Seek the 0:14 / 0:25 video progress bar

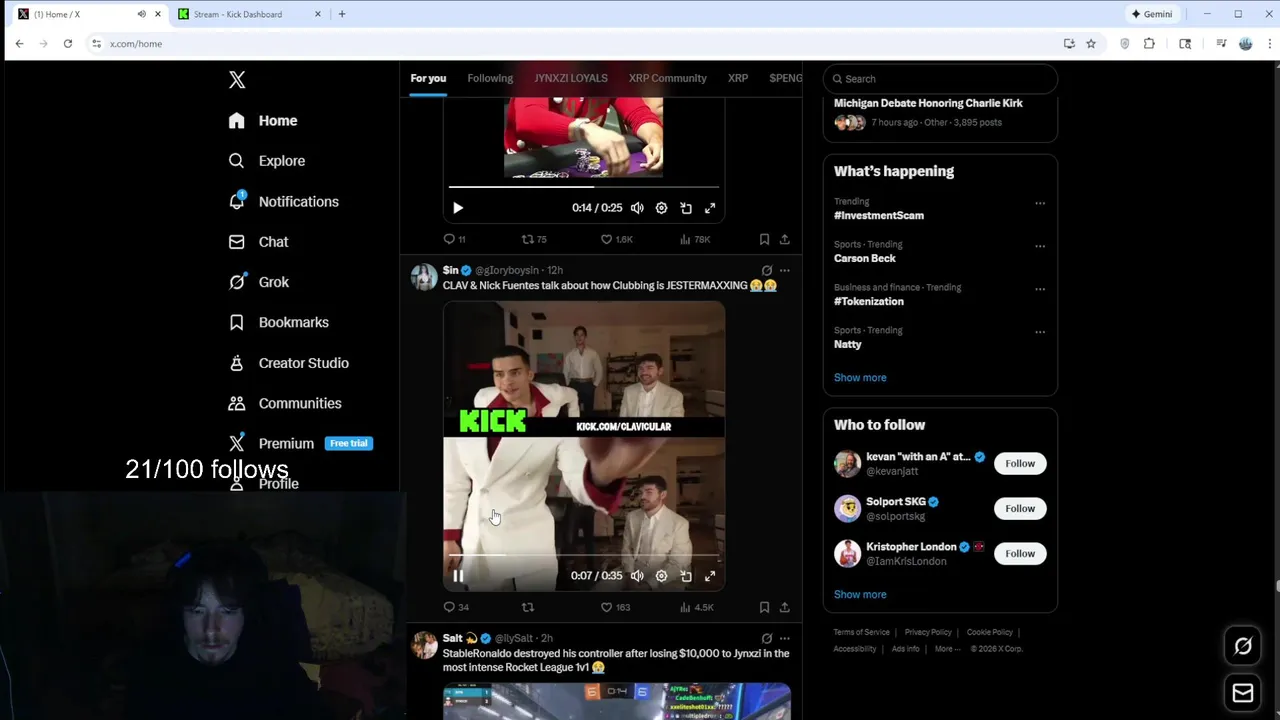click(x=584, y=187)
